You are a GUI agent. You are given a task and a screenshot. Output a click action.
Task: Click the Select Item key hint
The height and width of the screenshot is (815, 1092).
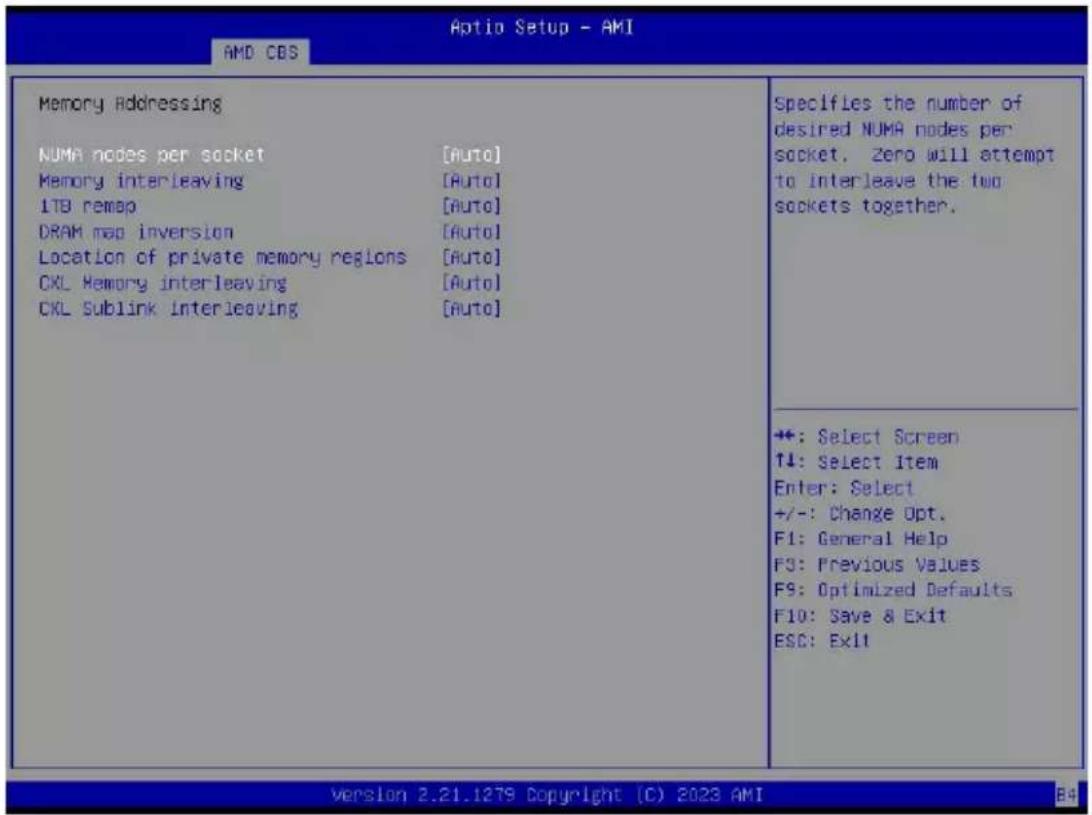(856, 462)
